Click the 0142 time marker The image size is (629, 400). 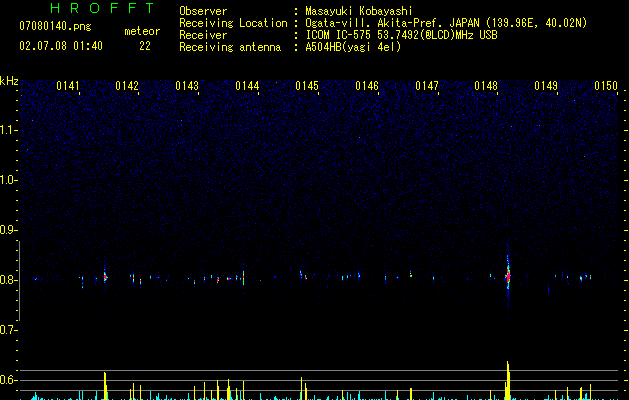click(x=127, y=86)
